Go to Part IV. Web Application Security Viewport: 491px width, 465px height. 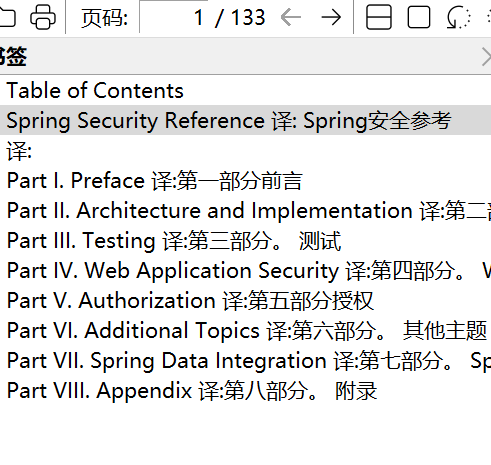tap(249, 271)
